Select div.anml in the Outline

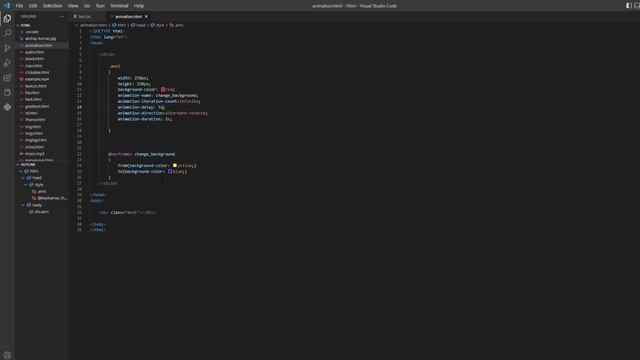[42, 212]
